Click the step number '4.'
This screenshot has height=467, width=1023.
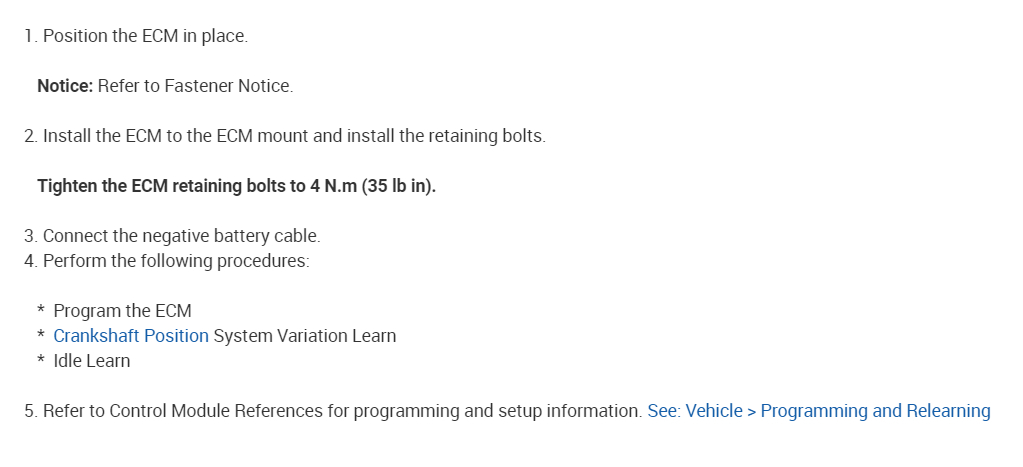tap(30, 261)
